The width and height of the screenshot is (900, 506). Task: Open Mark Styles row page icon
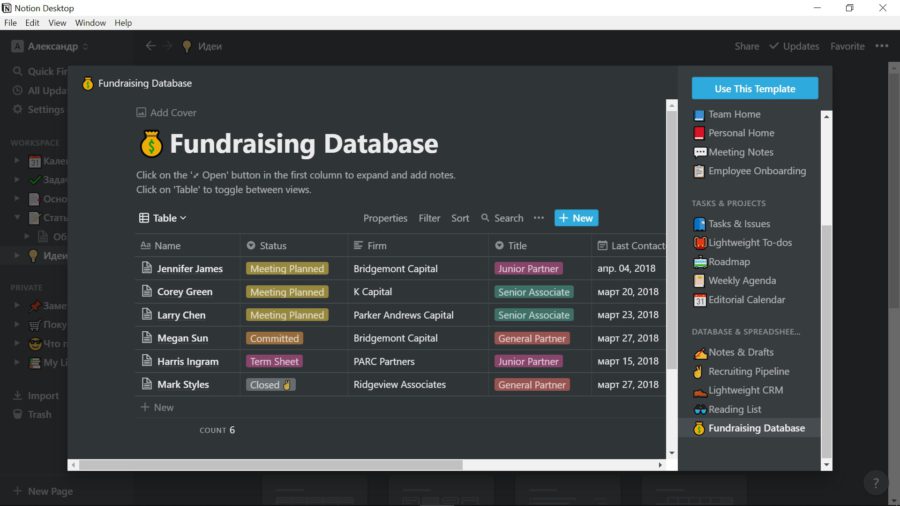(x=147, y=384)
